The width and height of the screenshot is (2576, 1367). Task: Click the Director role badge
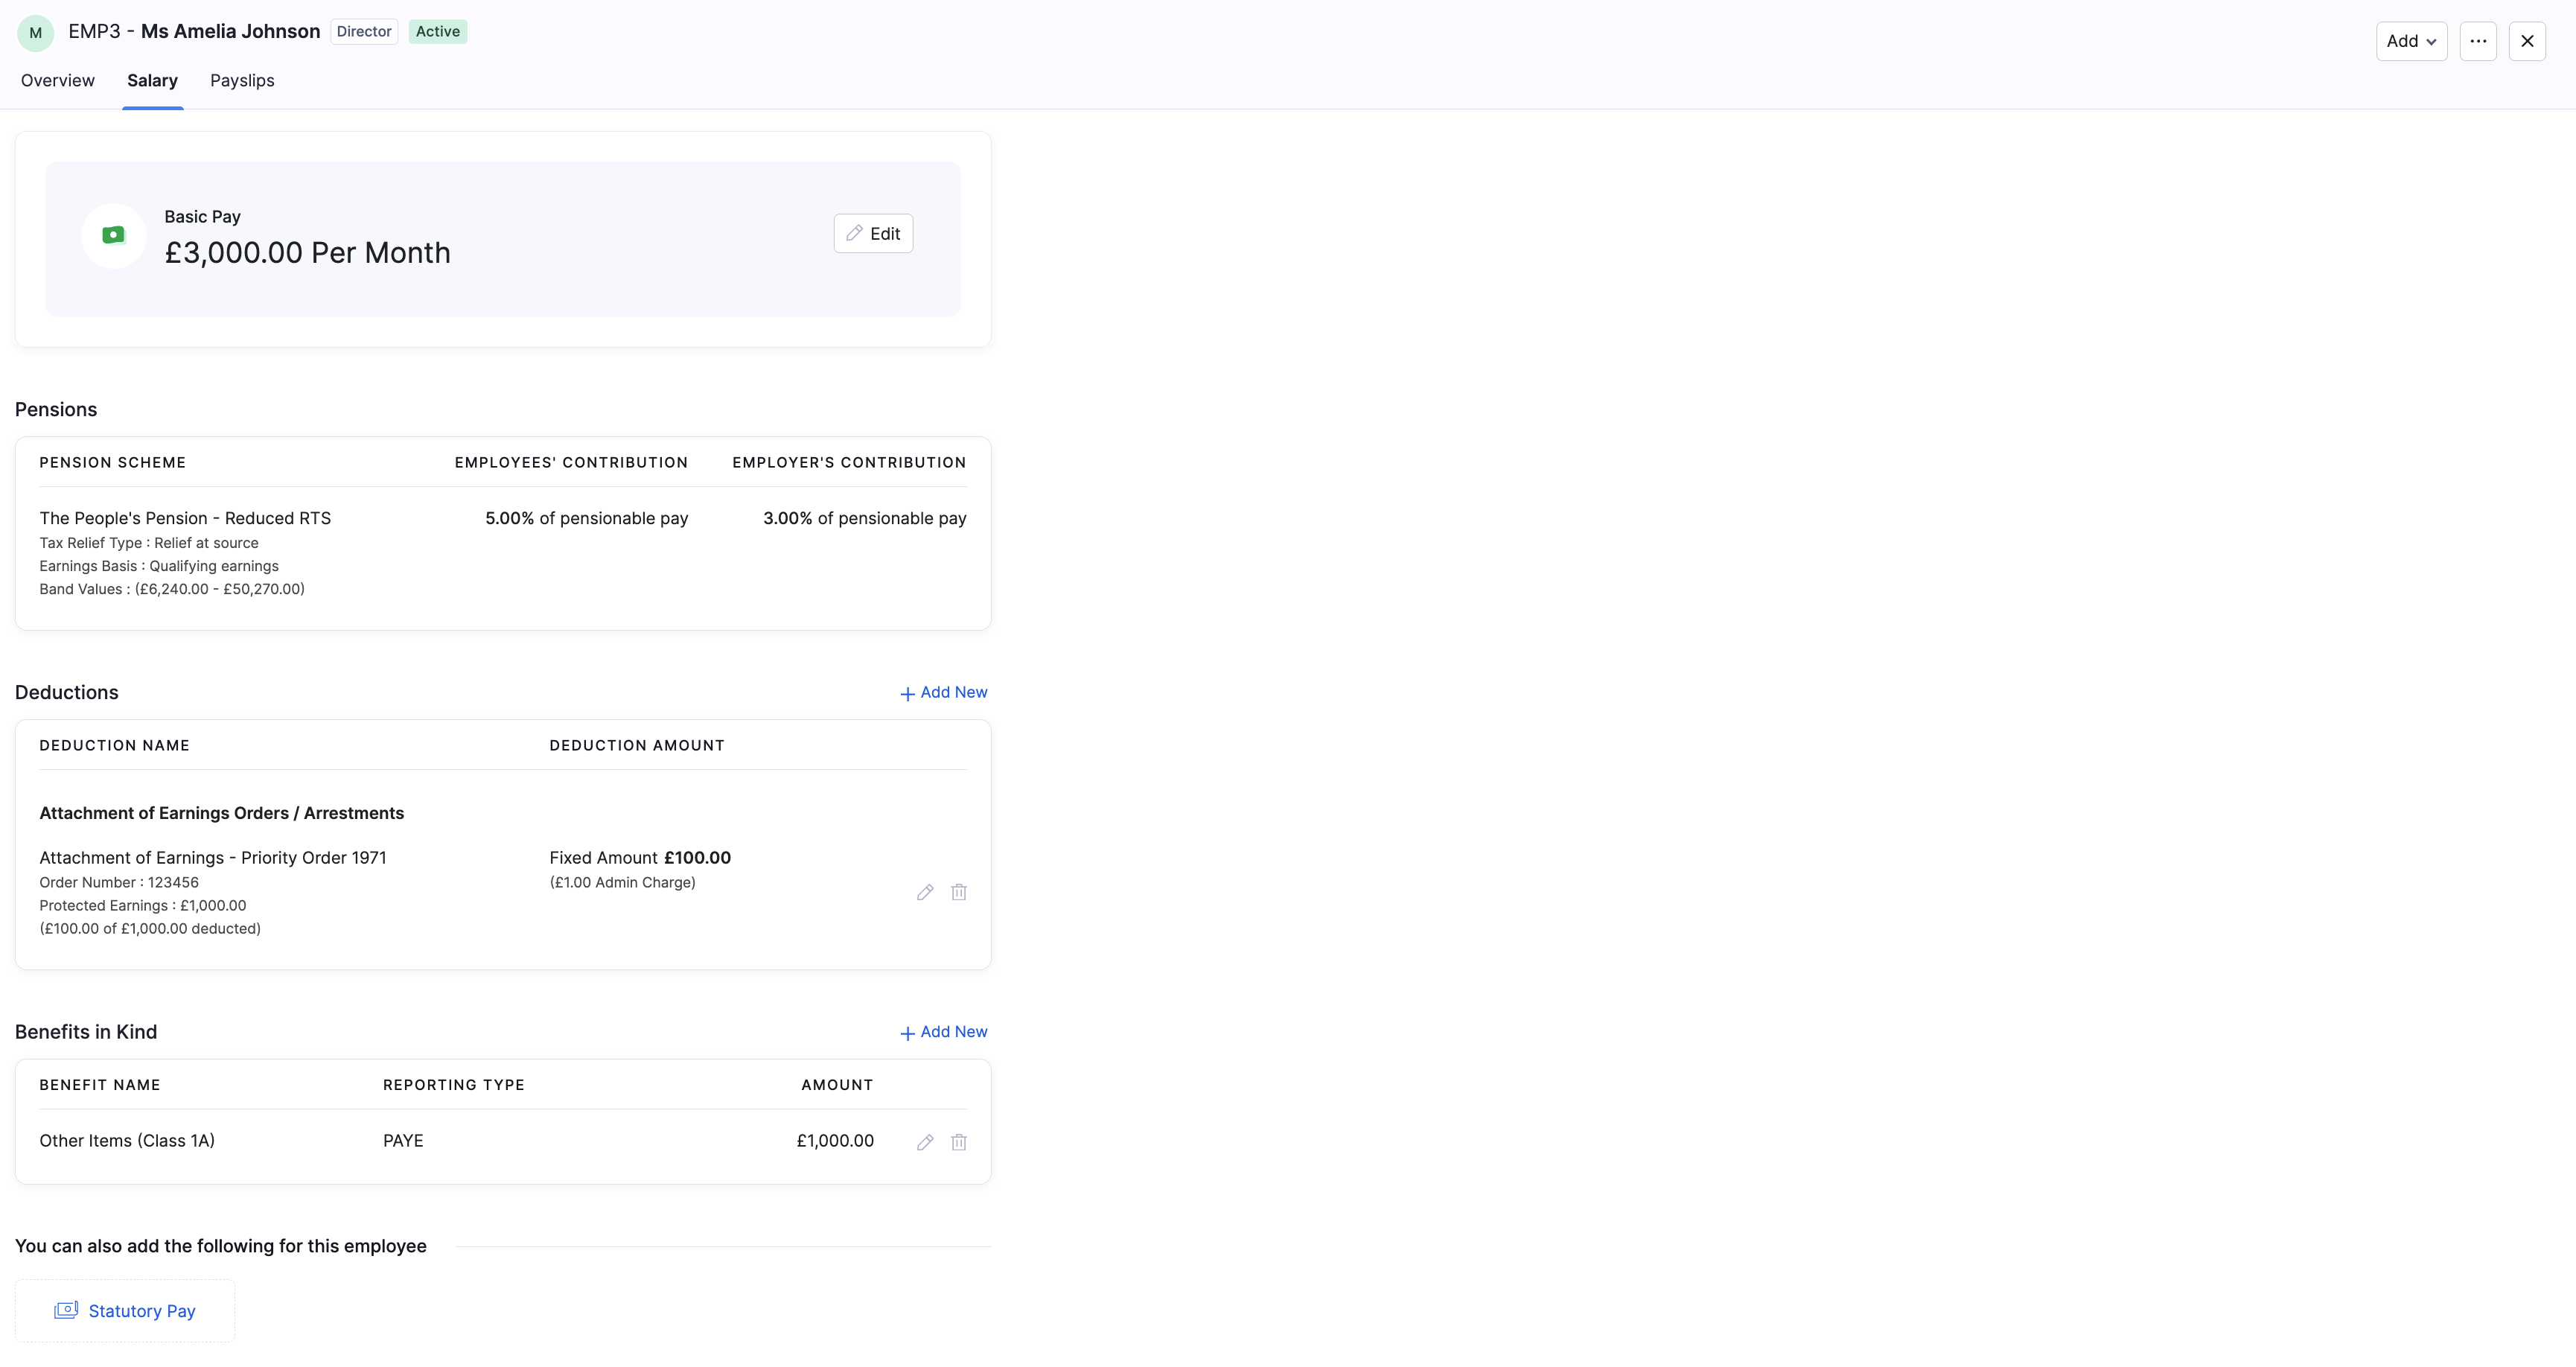[x=364, y=31]
